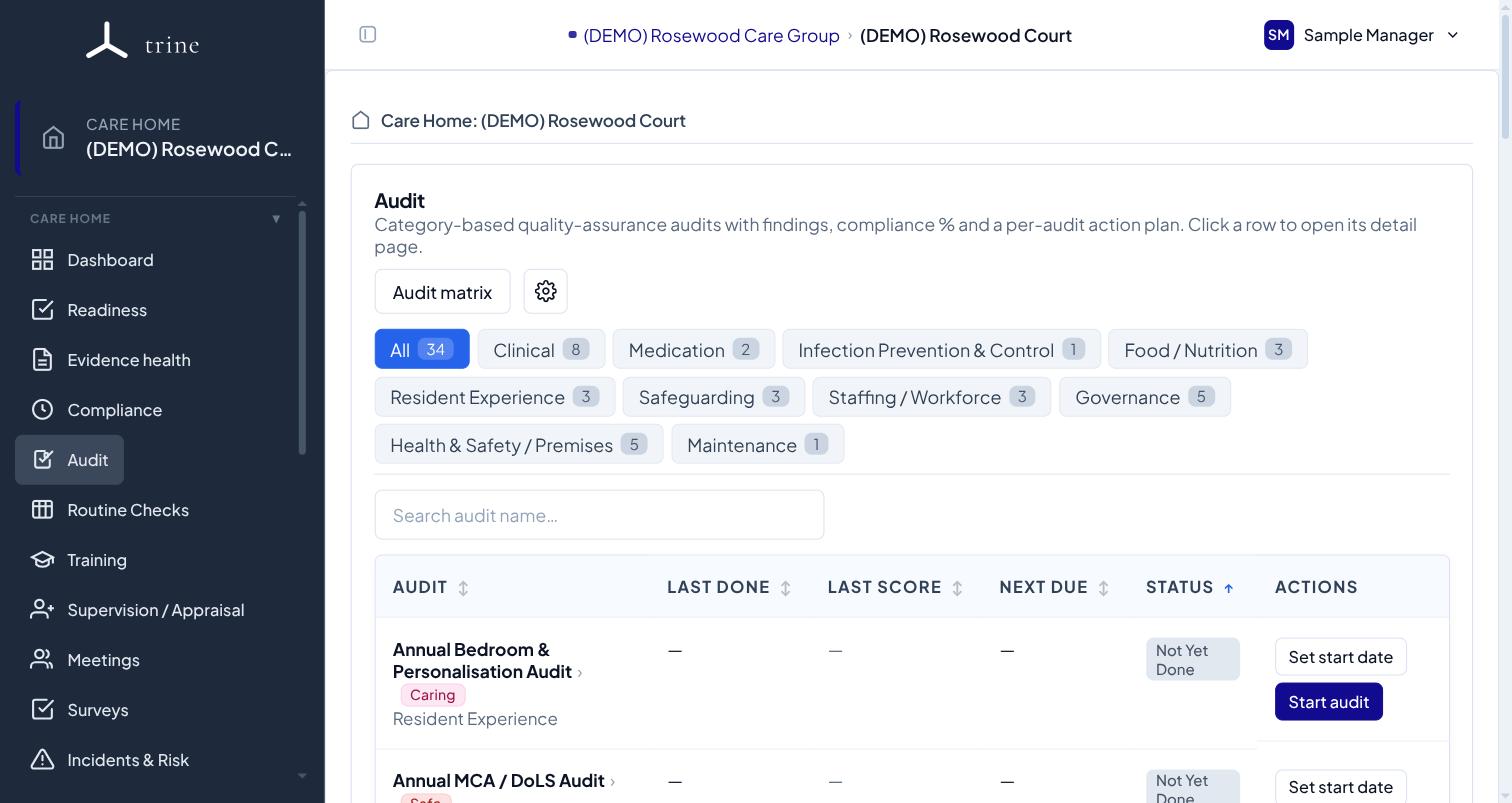The width and height of the screenshot is (1512, 803).
Task: Expand Annual MCA / DoLS Audit row
Action: (x=612, y=782)
